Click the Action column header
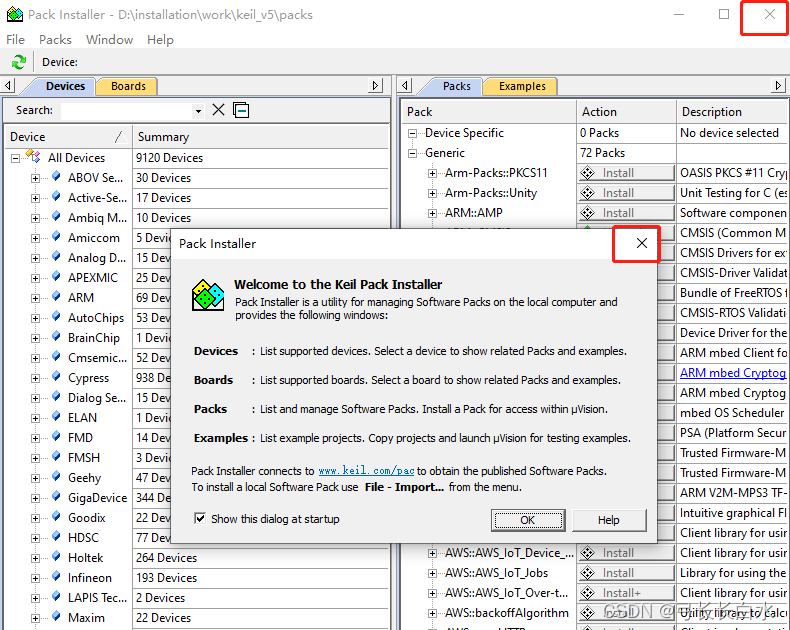 tap(626, 111)
